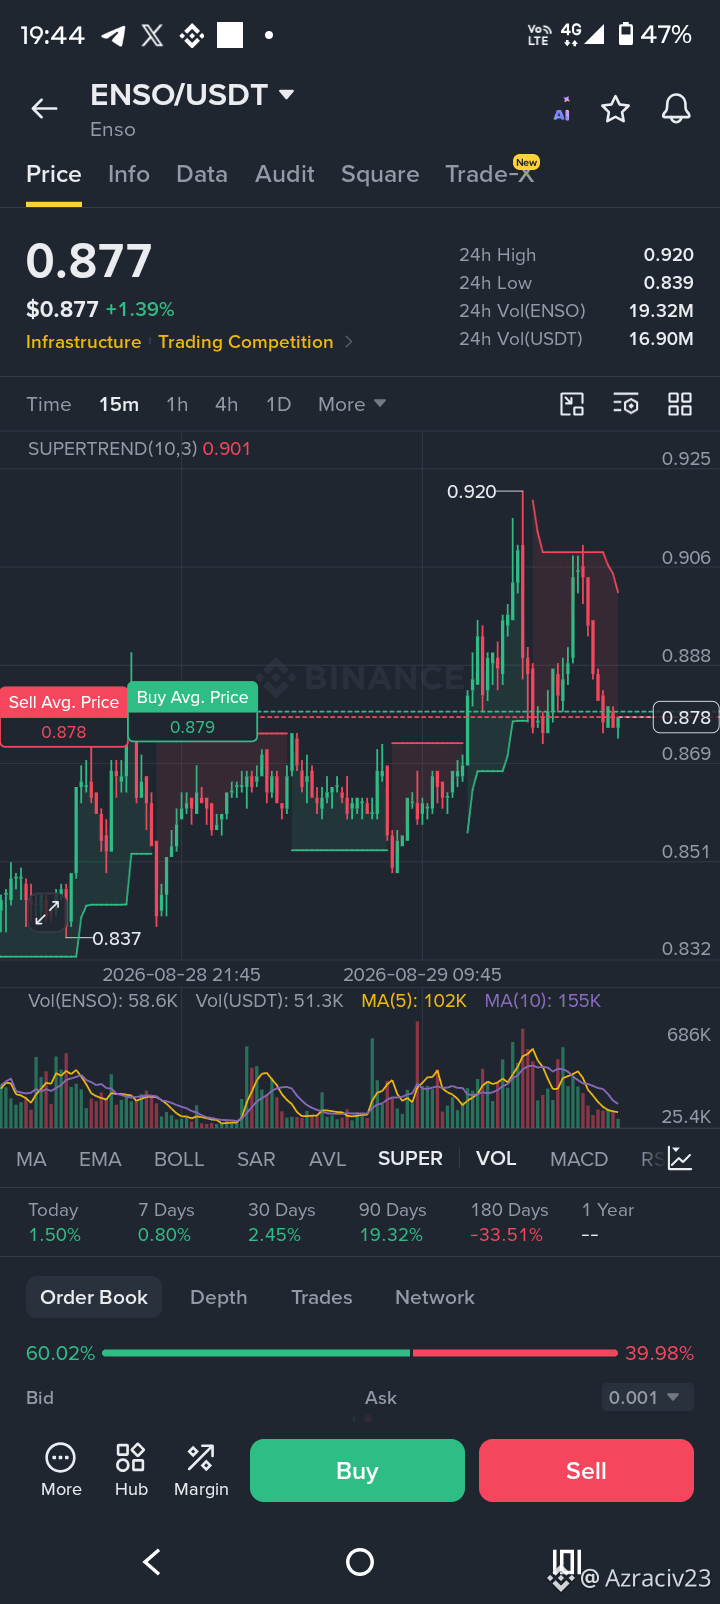Toggle the SAR indicator
The height and width of the screenshot is (1604, 720).
click(256, 1159)
